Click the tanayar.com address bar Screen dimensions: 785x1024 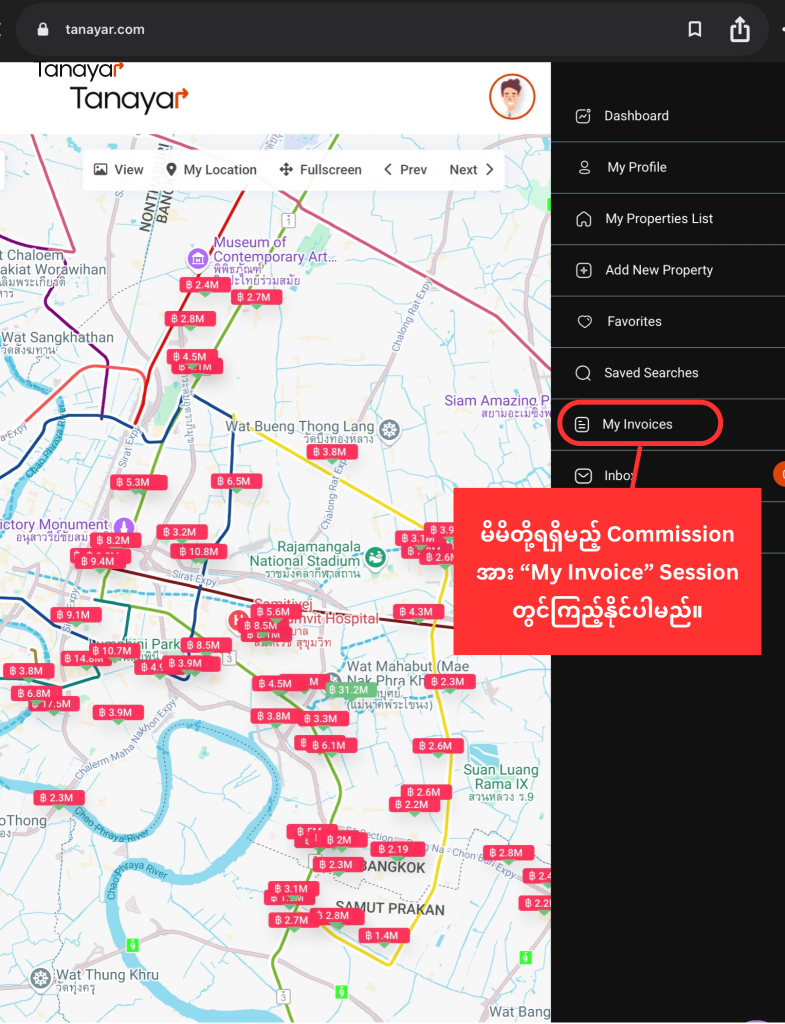pos(105,30)
